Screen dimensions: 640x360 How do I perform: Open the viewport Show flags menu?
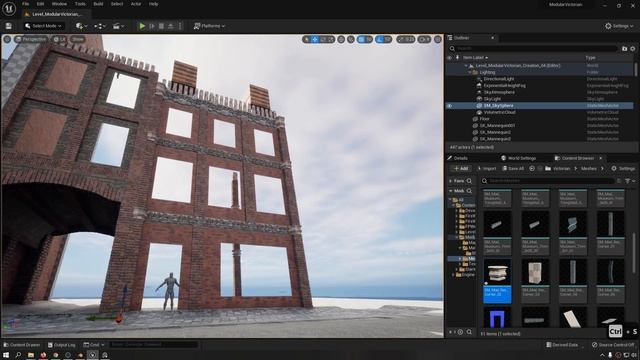[x=77, y=39]
